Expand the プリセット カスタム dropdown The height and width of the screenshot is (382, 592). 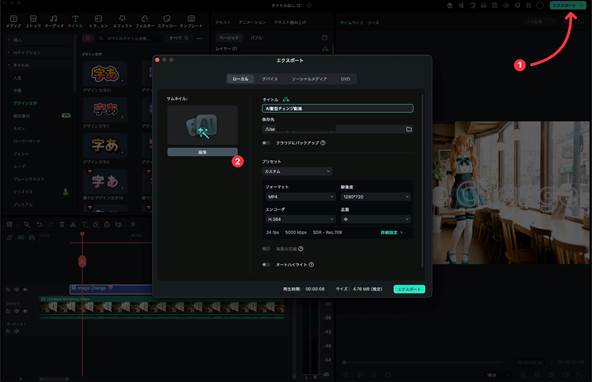tap(297, 171)
